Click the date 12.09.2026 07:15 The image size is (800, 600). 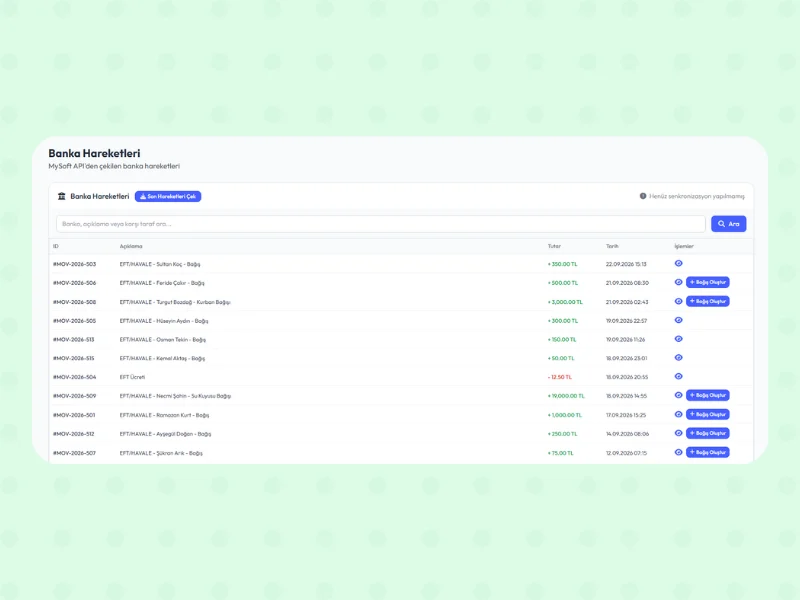[626, 453]
